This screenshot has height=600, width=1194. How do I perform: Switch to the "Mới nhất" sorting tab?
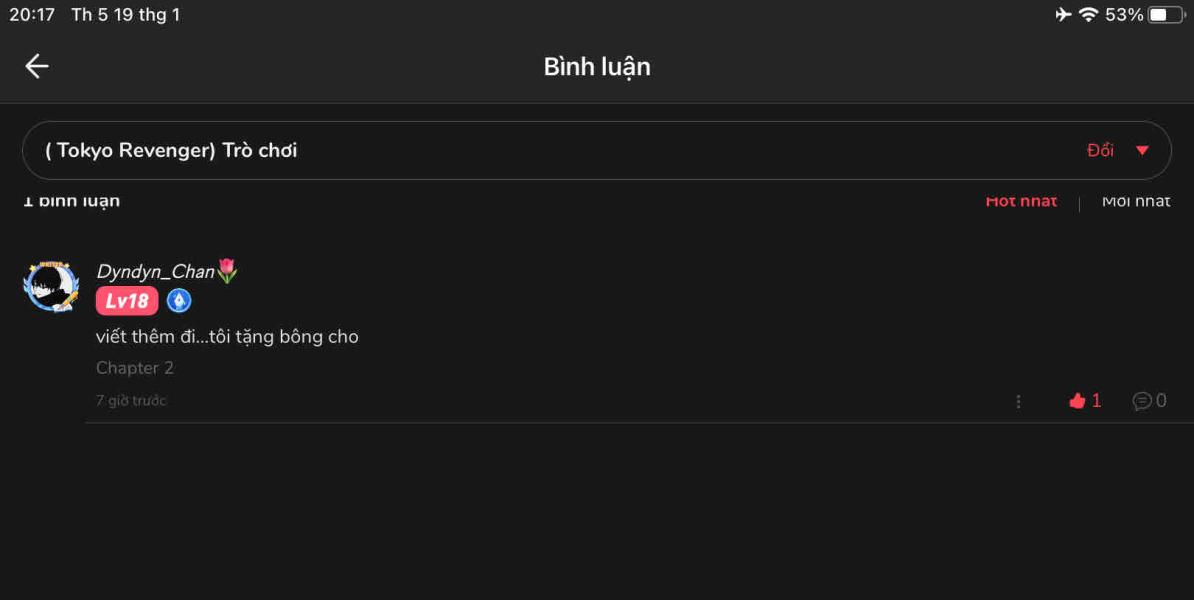(1136, 201)
